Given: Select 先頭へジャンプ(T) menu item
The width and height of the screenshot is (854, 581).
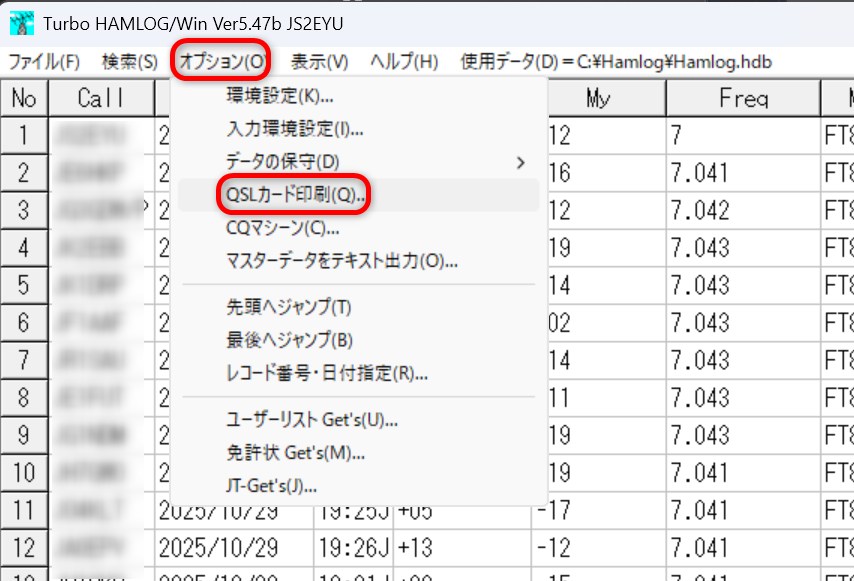Looking at the screenshot, I should tap(288, 306).
